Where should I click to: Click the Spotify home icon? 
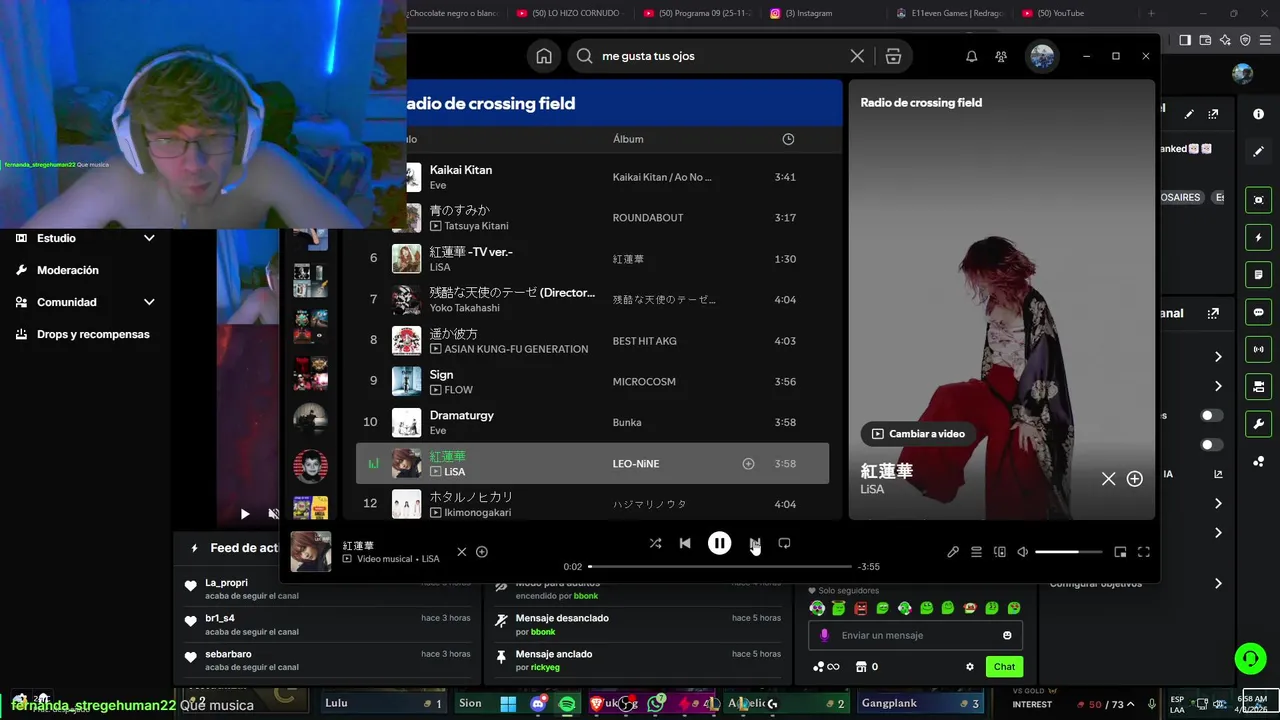pyautogui.click(x=544, y=56)
